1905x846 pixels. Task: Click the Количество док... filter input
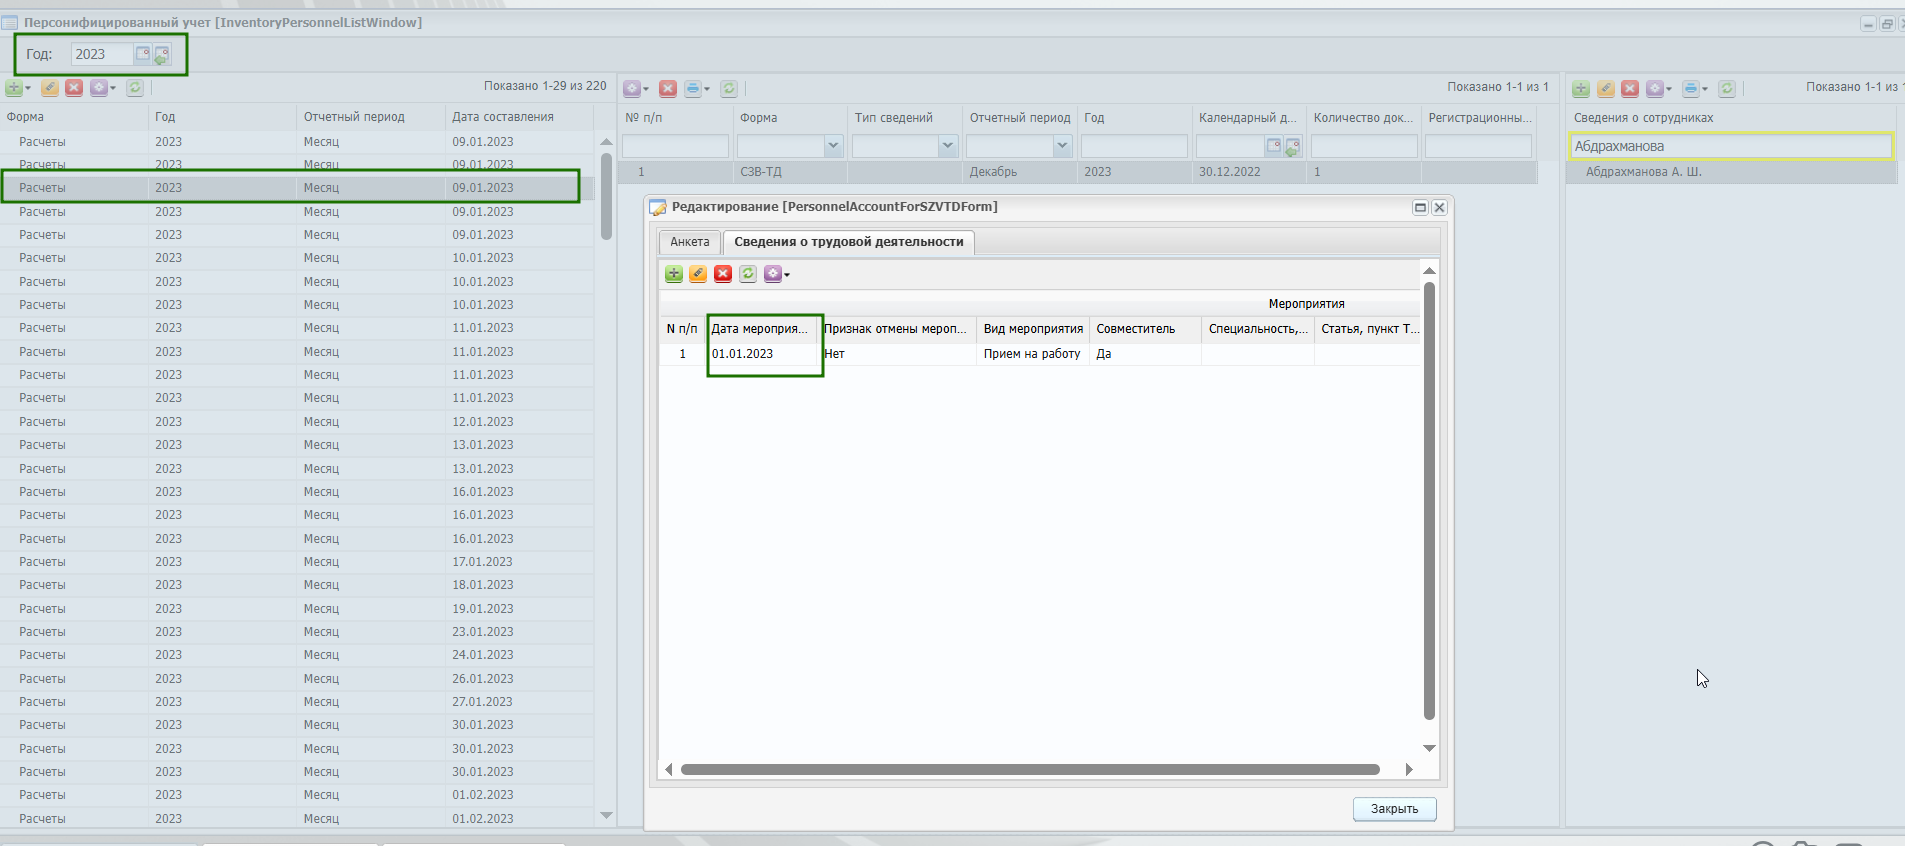pos(1364,146)
